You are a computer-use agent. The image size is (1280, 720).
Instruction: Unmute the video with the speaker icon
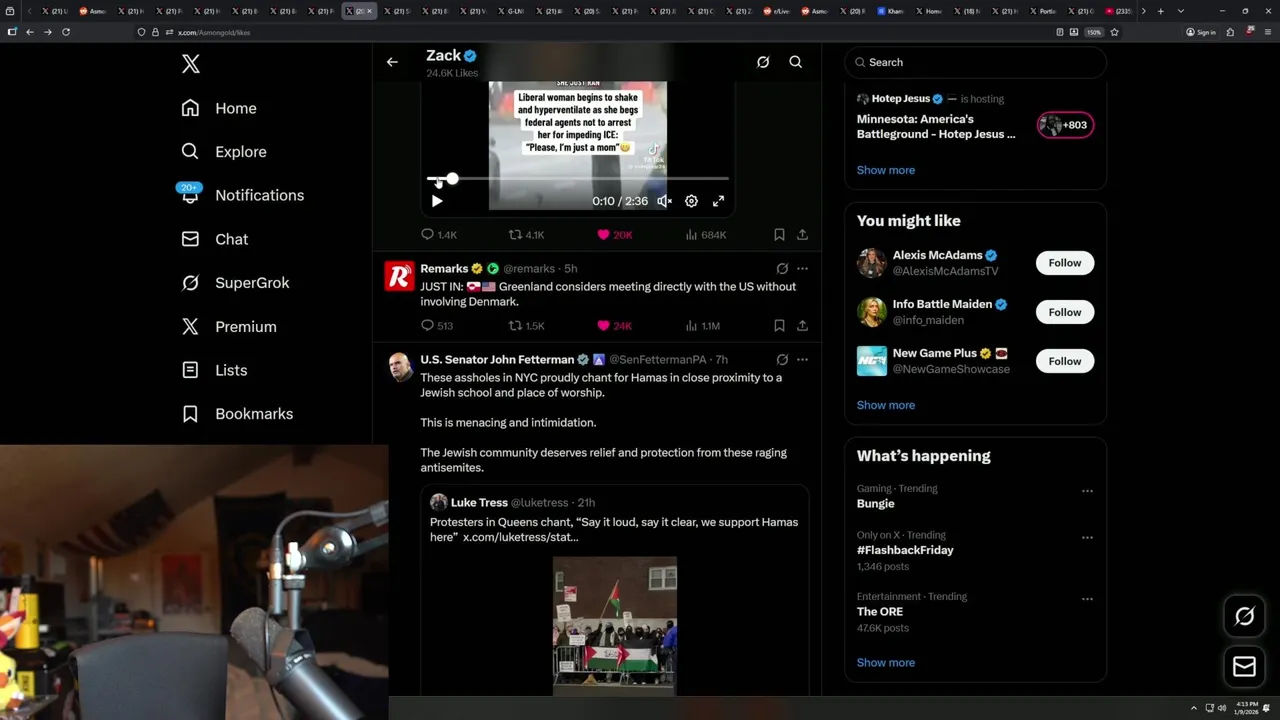point(664,201)
